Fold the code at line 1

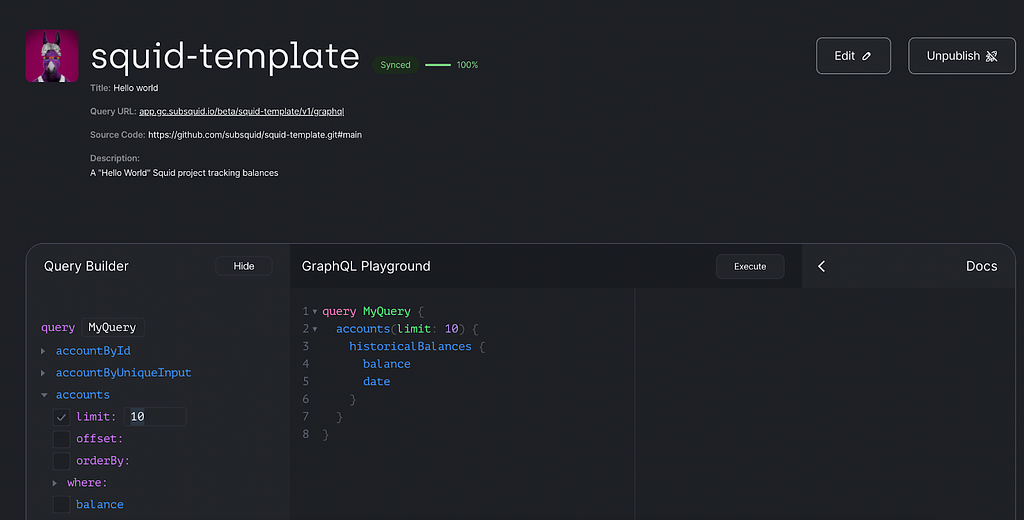pos(315,312)
